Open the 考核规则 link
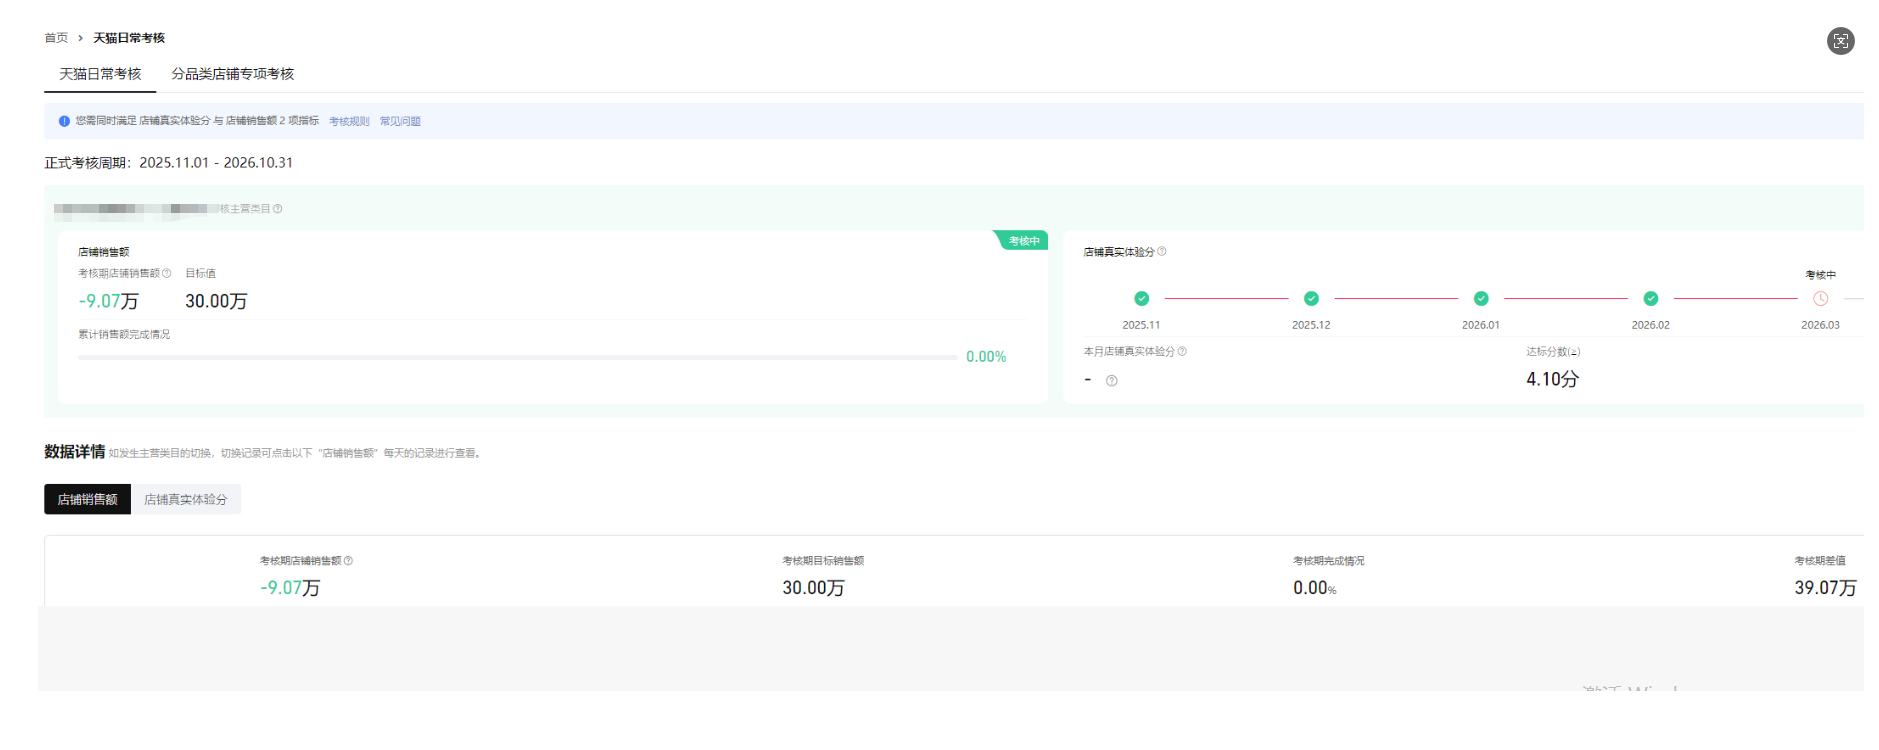The width and height of the screenshot is (1879, 750). pyautogui.click(x=349, y=121)
